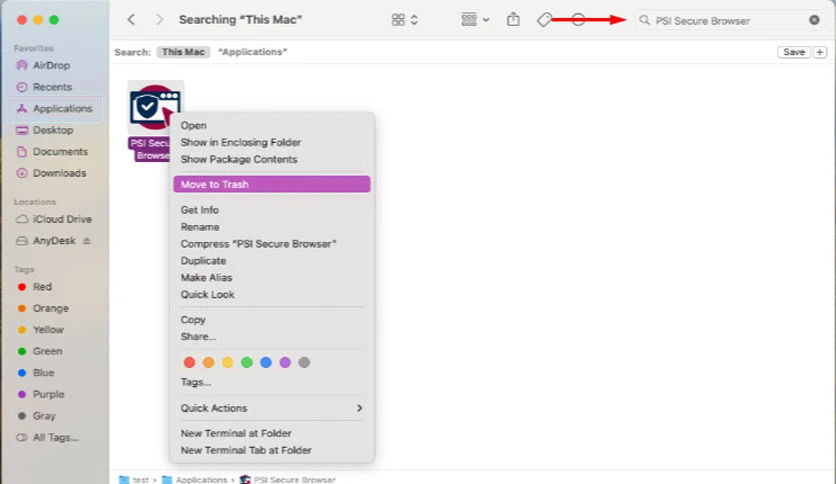Choose Move to Trash
This screenshot has width=836, height=484.
coord(272,184)
